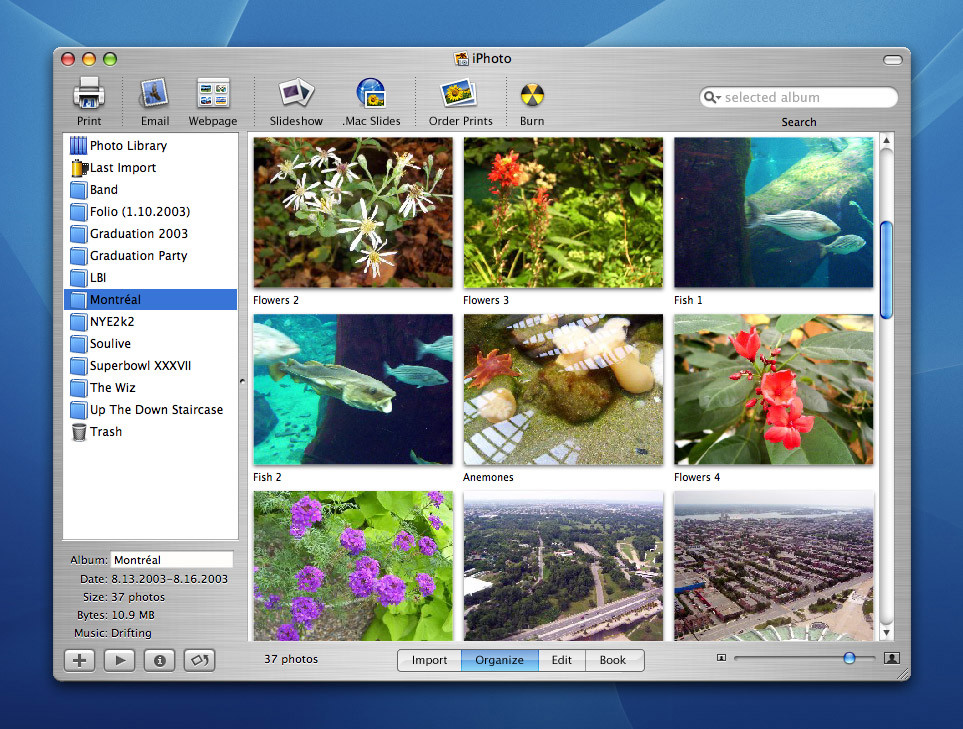Click the smallest thumbnail size icon
The image size is (963, 729).
point(722,658)
